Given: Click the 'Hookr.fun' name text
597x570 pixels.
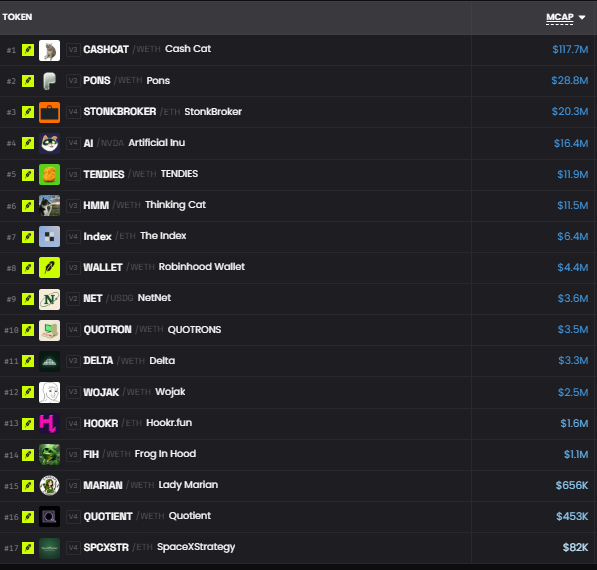Looking at the screenshot, I should [x=169, y=423].
